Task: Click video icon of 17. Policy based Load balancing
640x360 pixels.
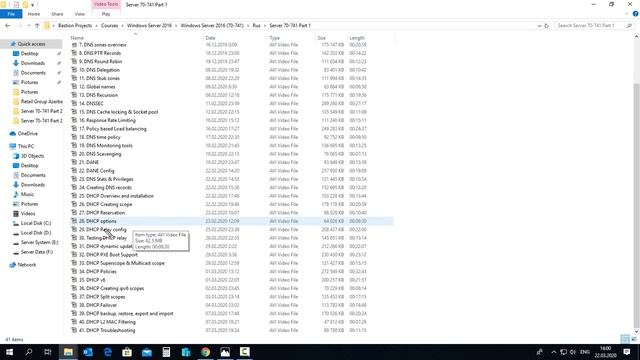Action: point(74,129)
